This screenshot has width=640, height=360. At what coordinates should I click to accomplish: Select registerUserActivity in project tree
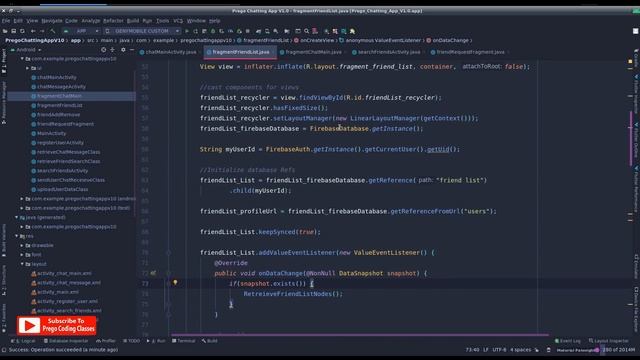[x=60, y=143]
